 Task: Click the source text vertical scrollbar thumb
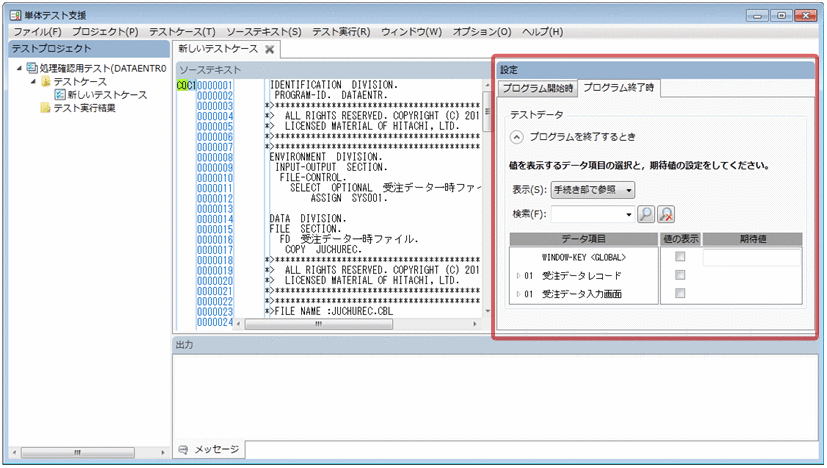click(x=487, y=111)
